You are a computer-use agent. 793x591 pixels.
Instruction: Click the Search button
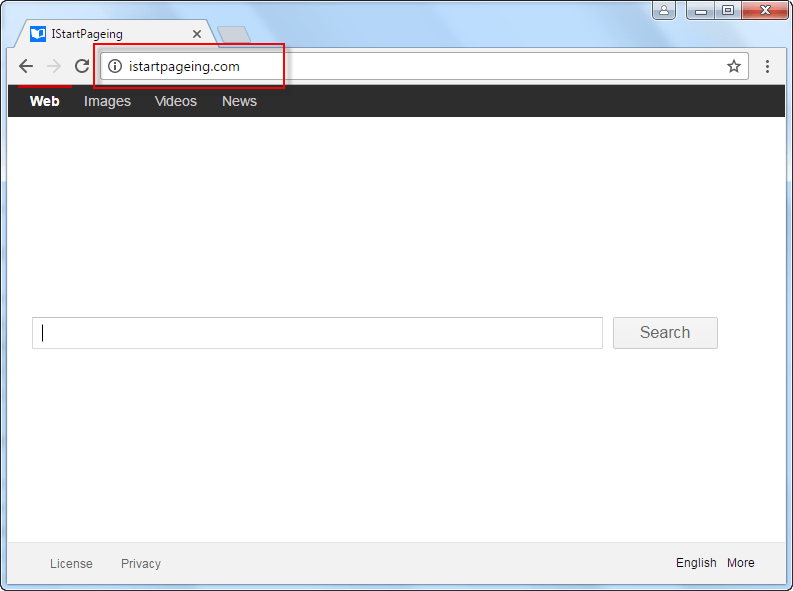tap(665, 333)
